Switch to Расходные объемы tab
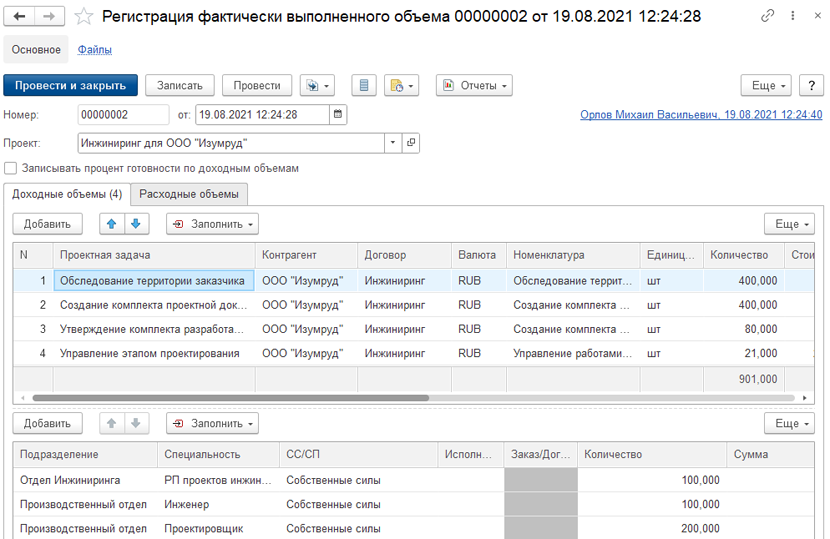Viewport: 830px width, 539px height. click(189, 194)
